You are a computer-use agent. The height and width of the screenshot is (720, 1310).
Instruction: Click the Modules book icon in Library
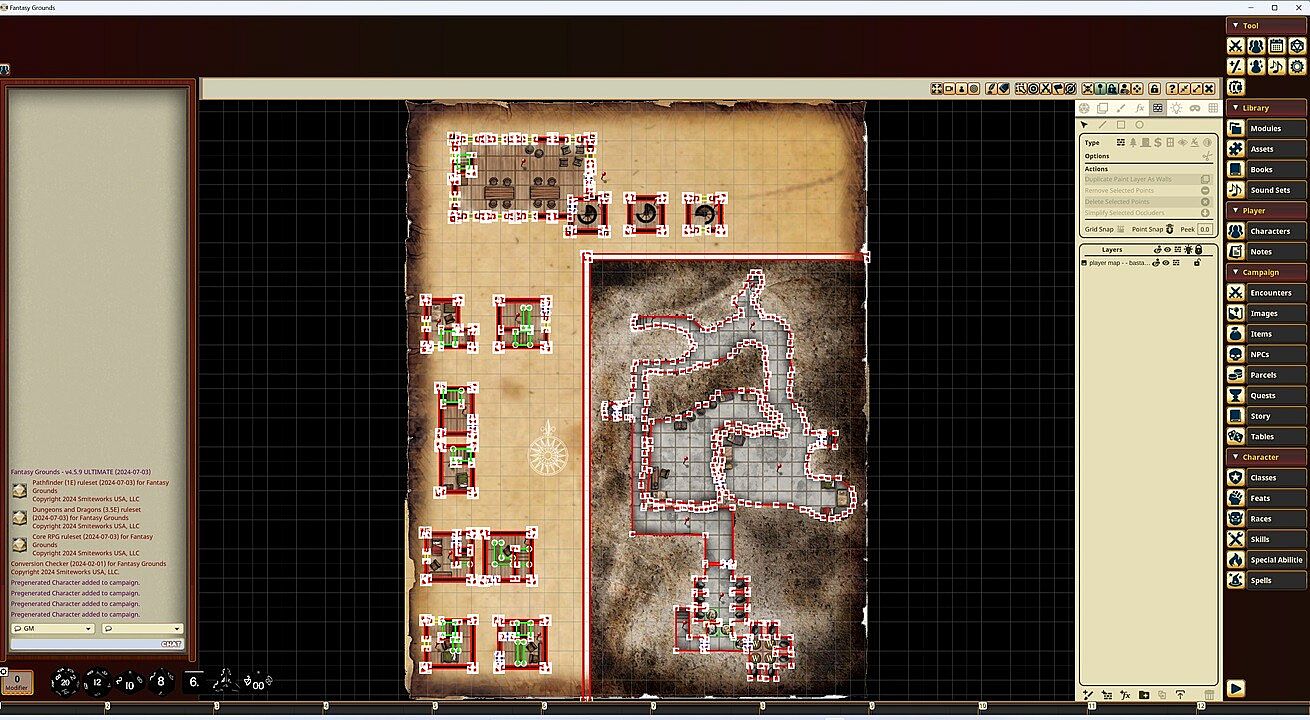(1235, 128)
